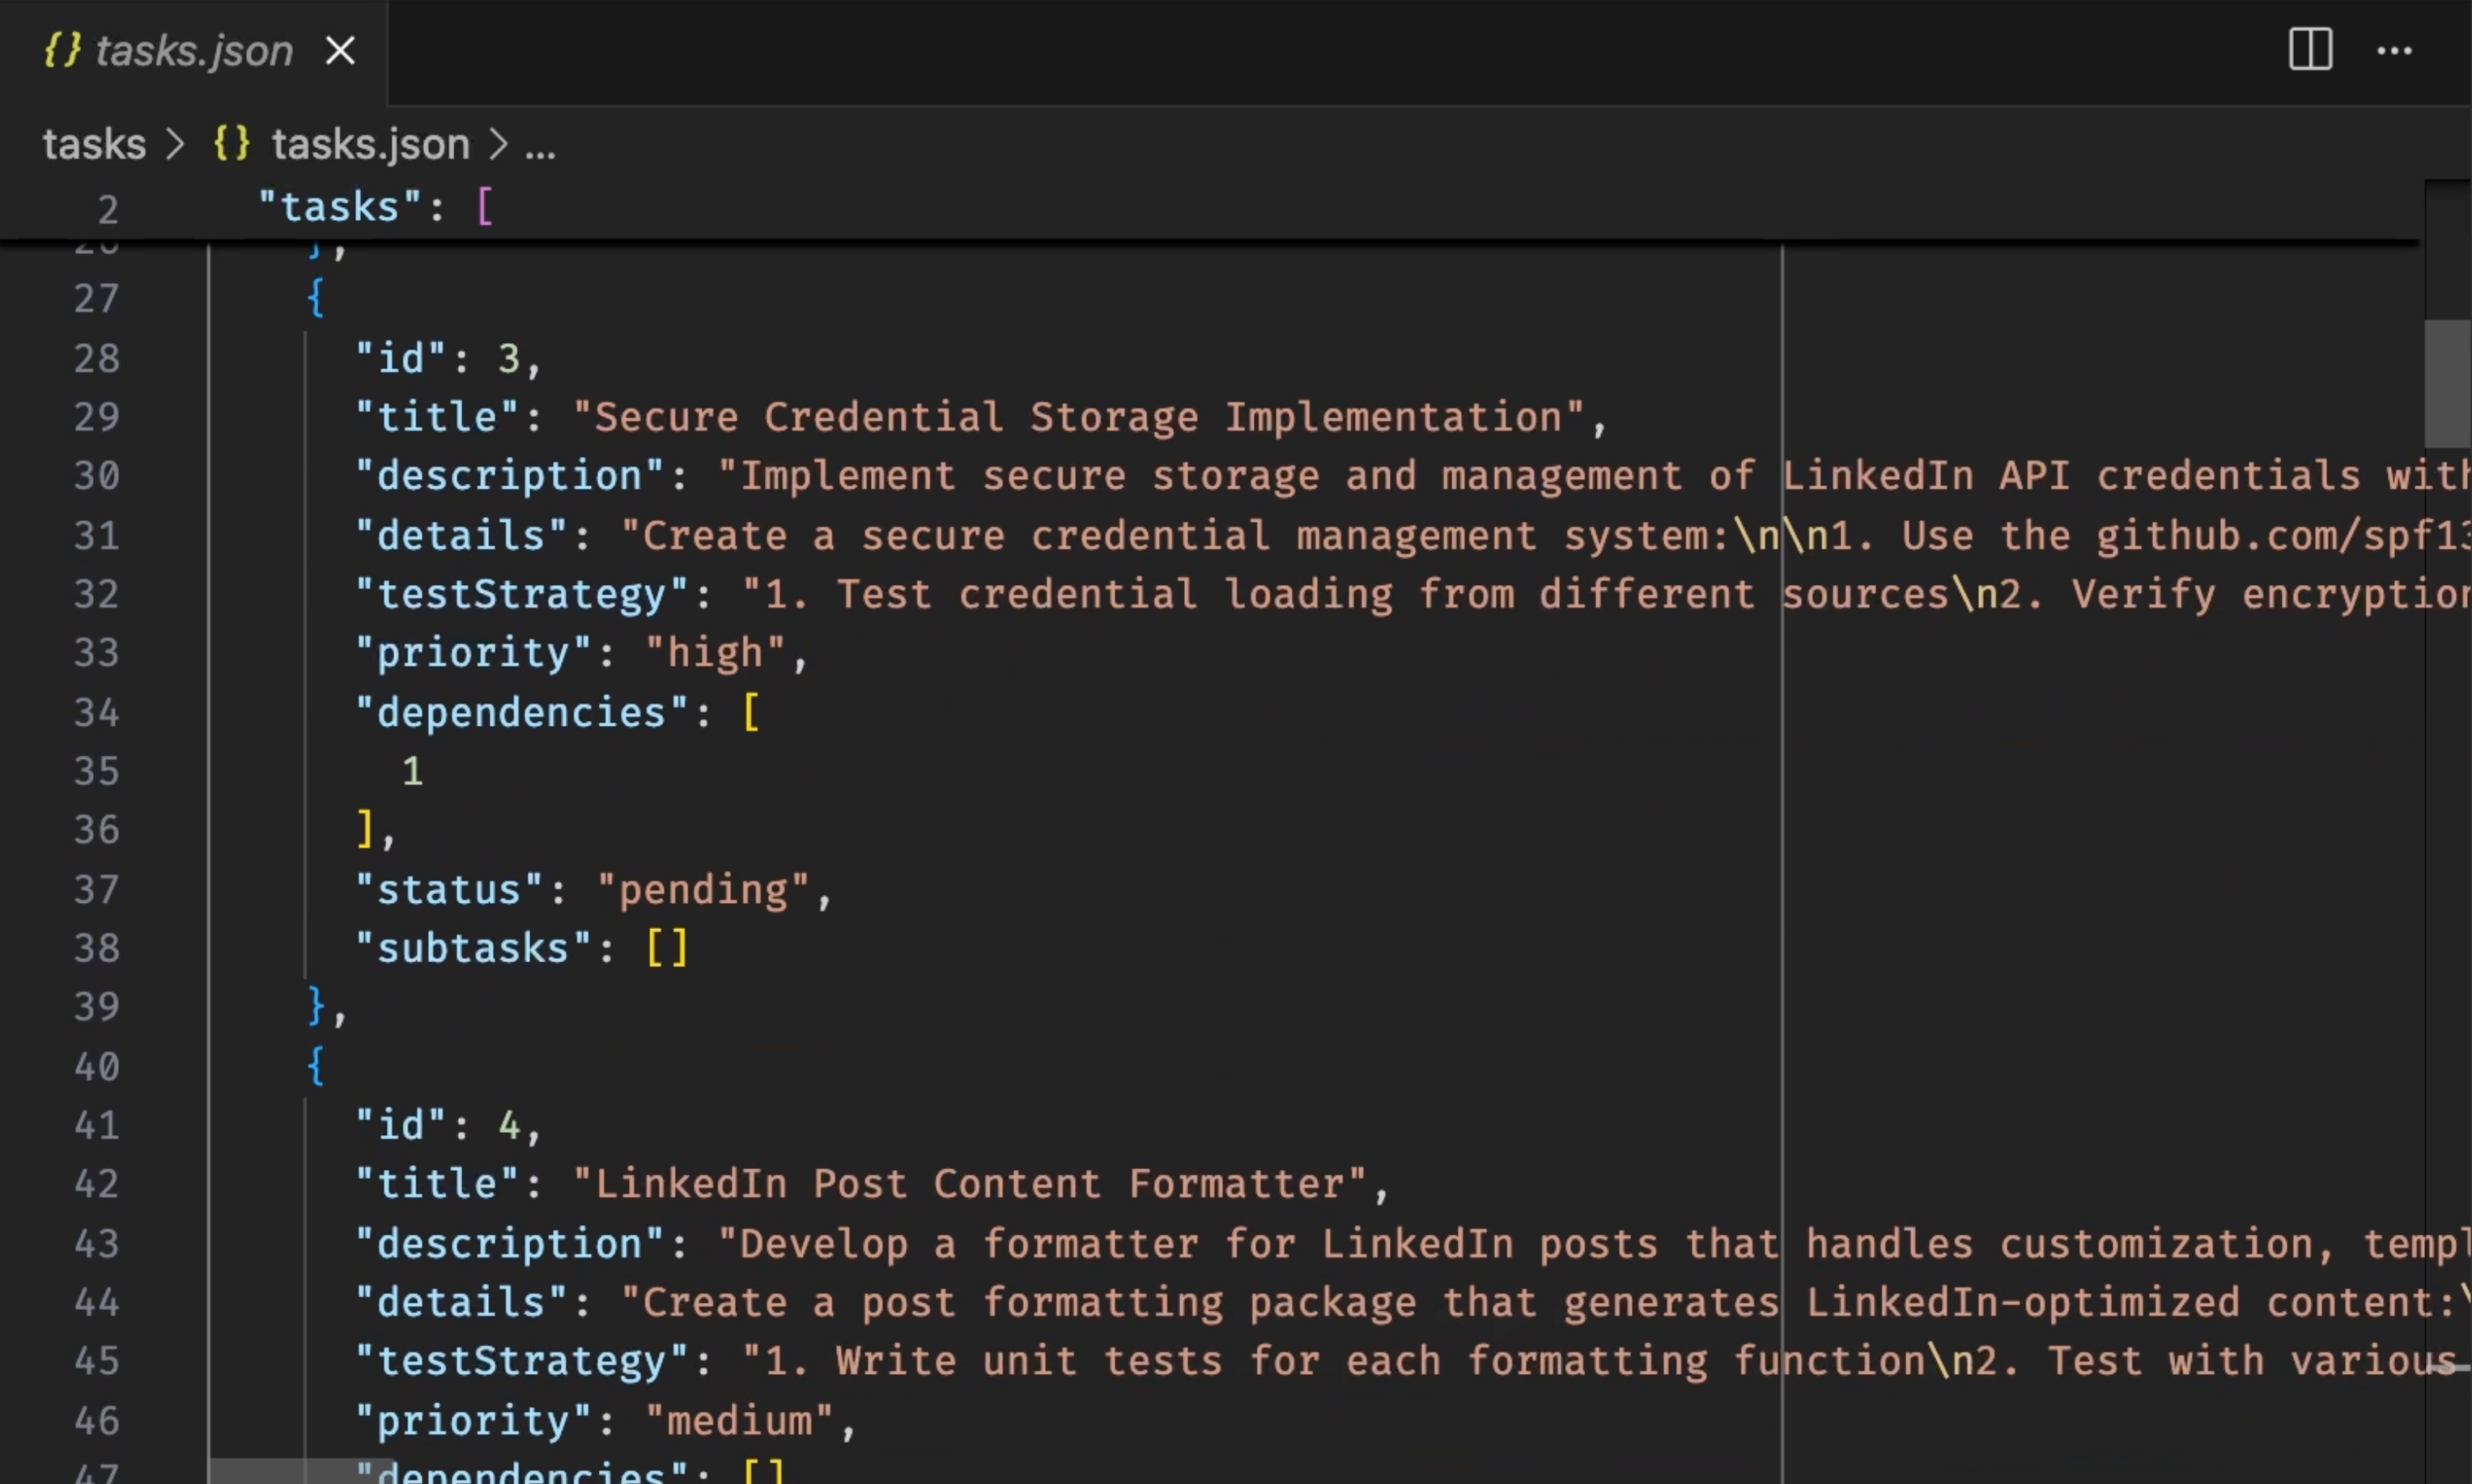Click the tasks folder breadcrumb
The image size is (2472, 1484).
94,144
